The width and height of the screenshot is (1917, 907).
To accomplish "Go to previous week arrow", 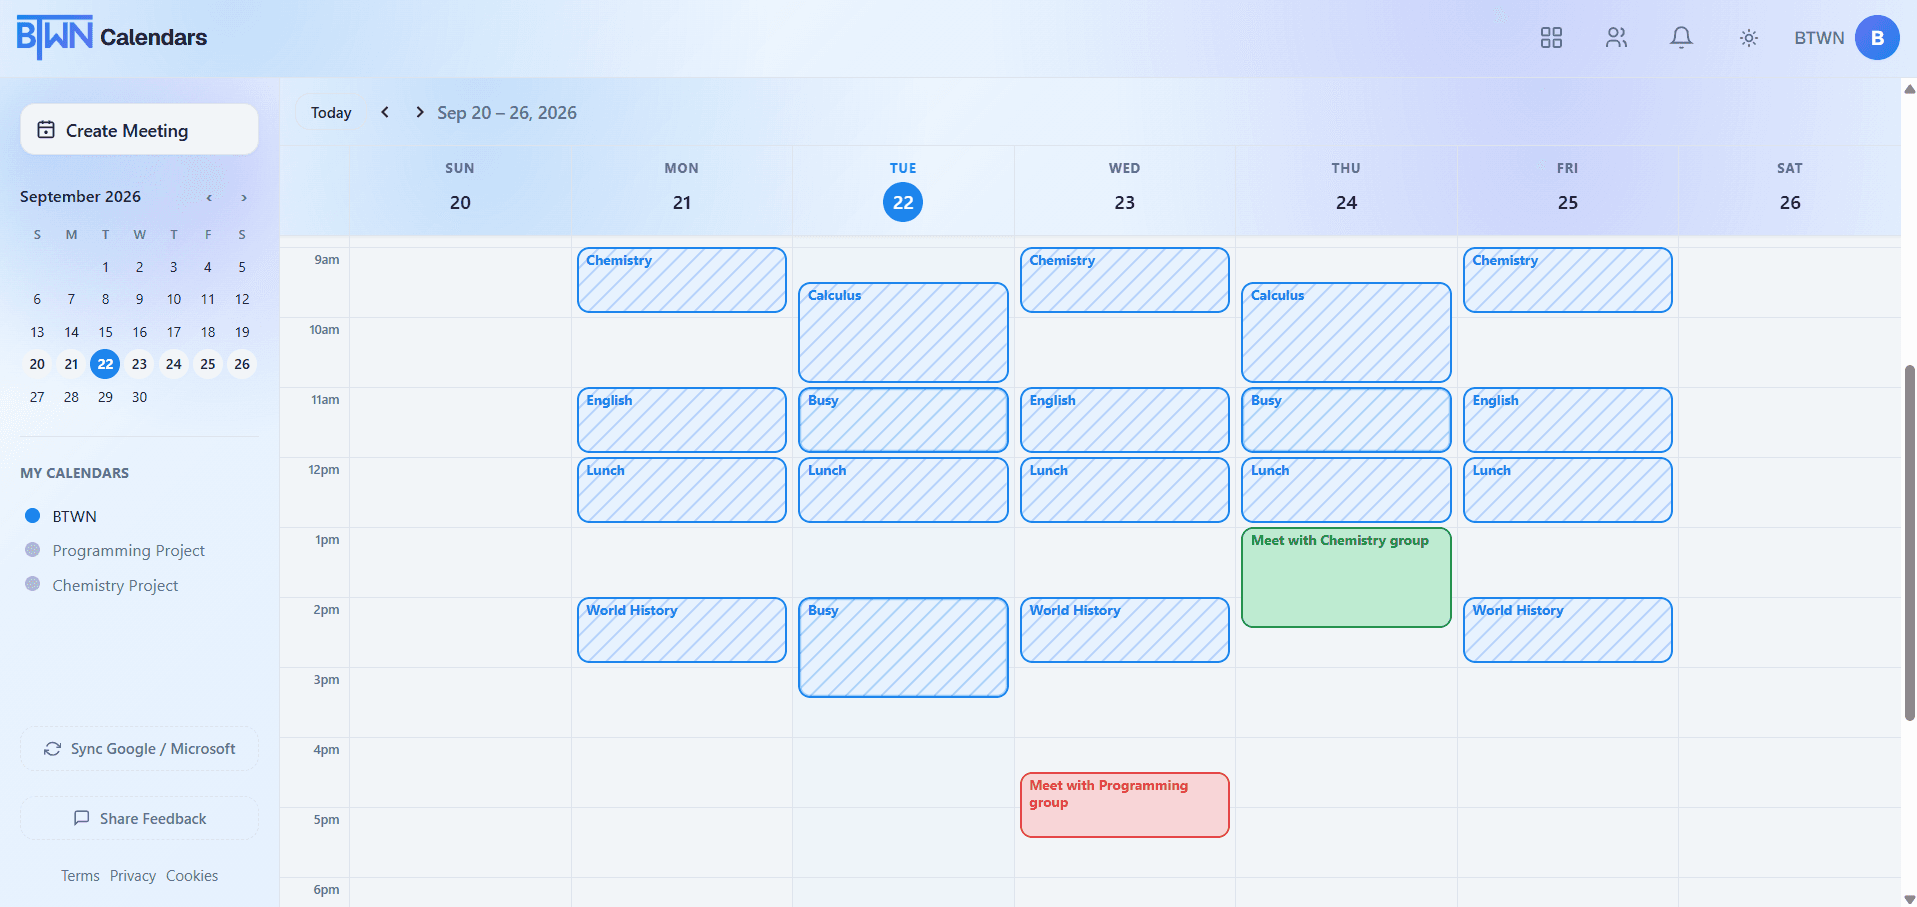I will pyautogui.click(x=385, y=112).
